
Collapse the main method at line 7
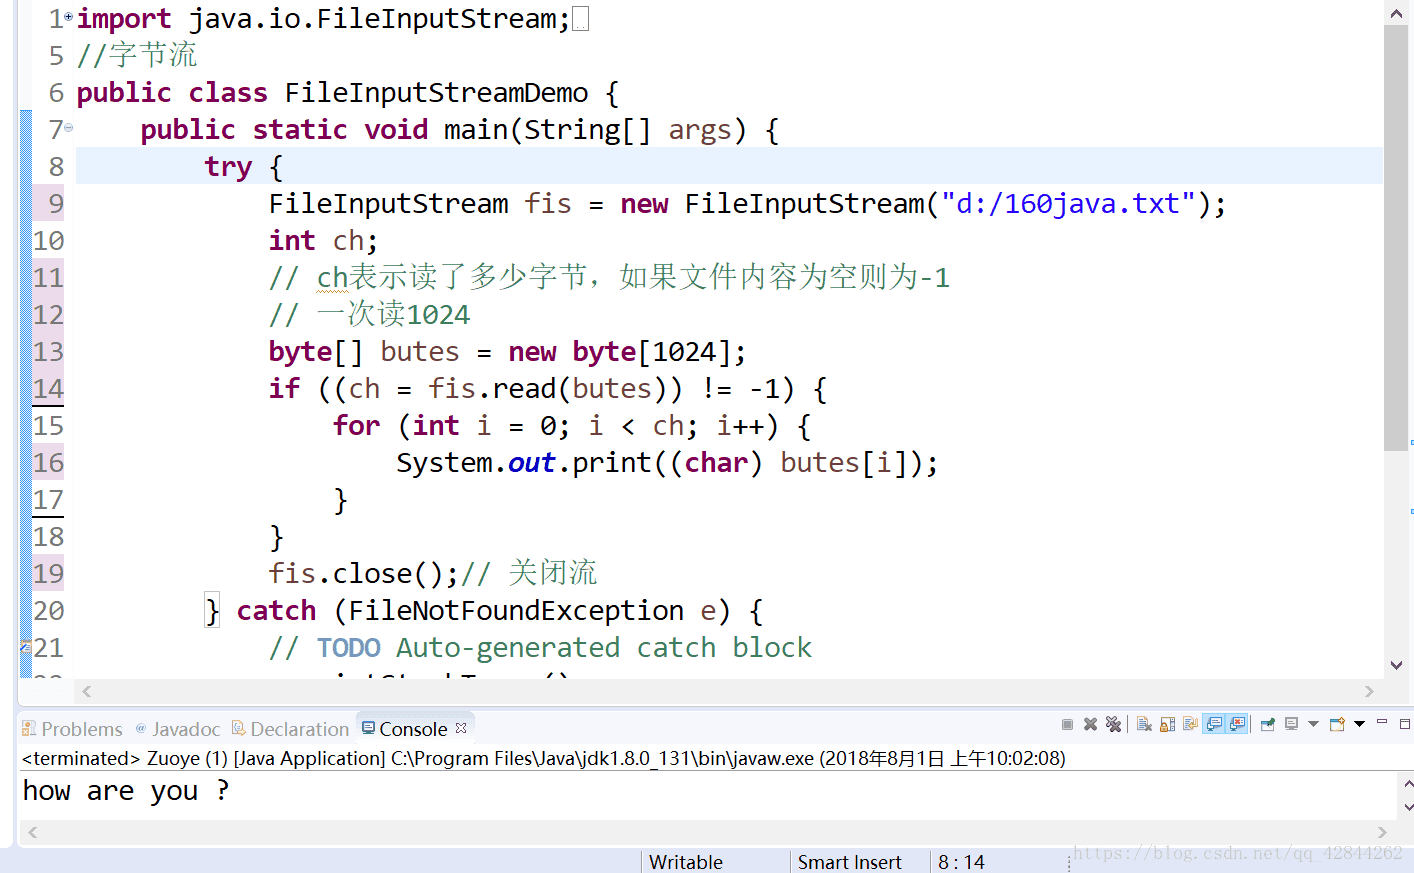pos(68,127)
